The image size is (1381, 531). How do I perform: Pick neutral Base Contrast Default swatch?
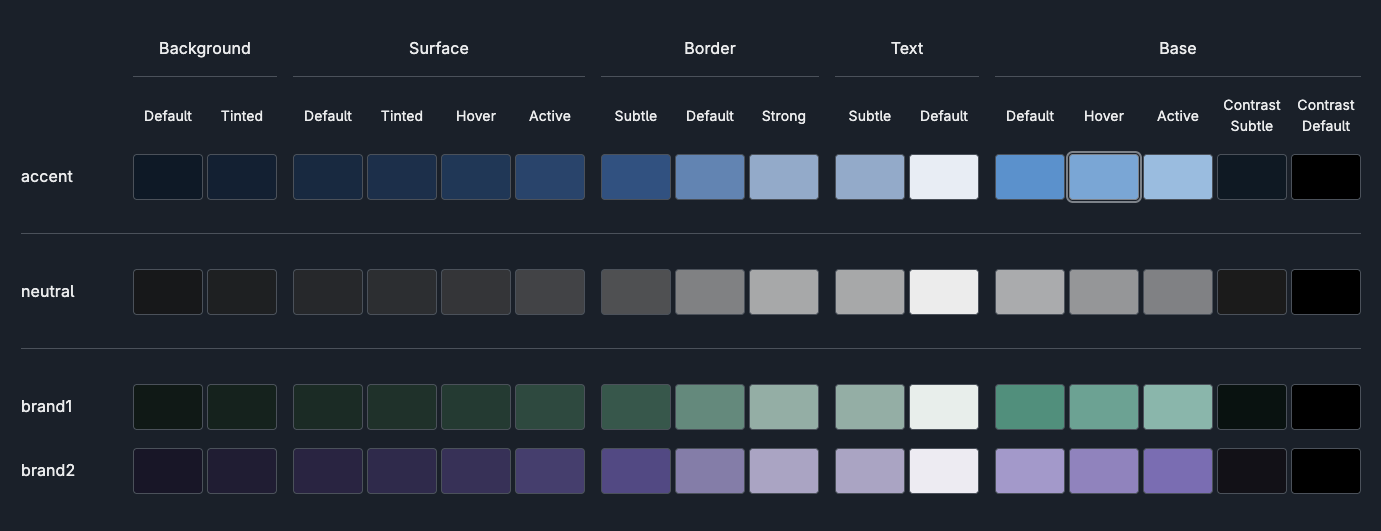1326,292
